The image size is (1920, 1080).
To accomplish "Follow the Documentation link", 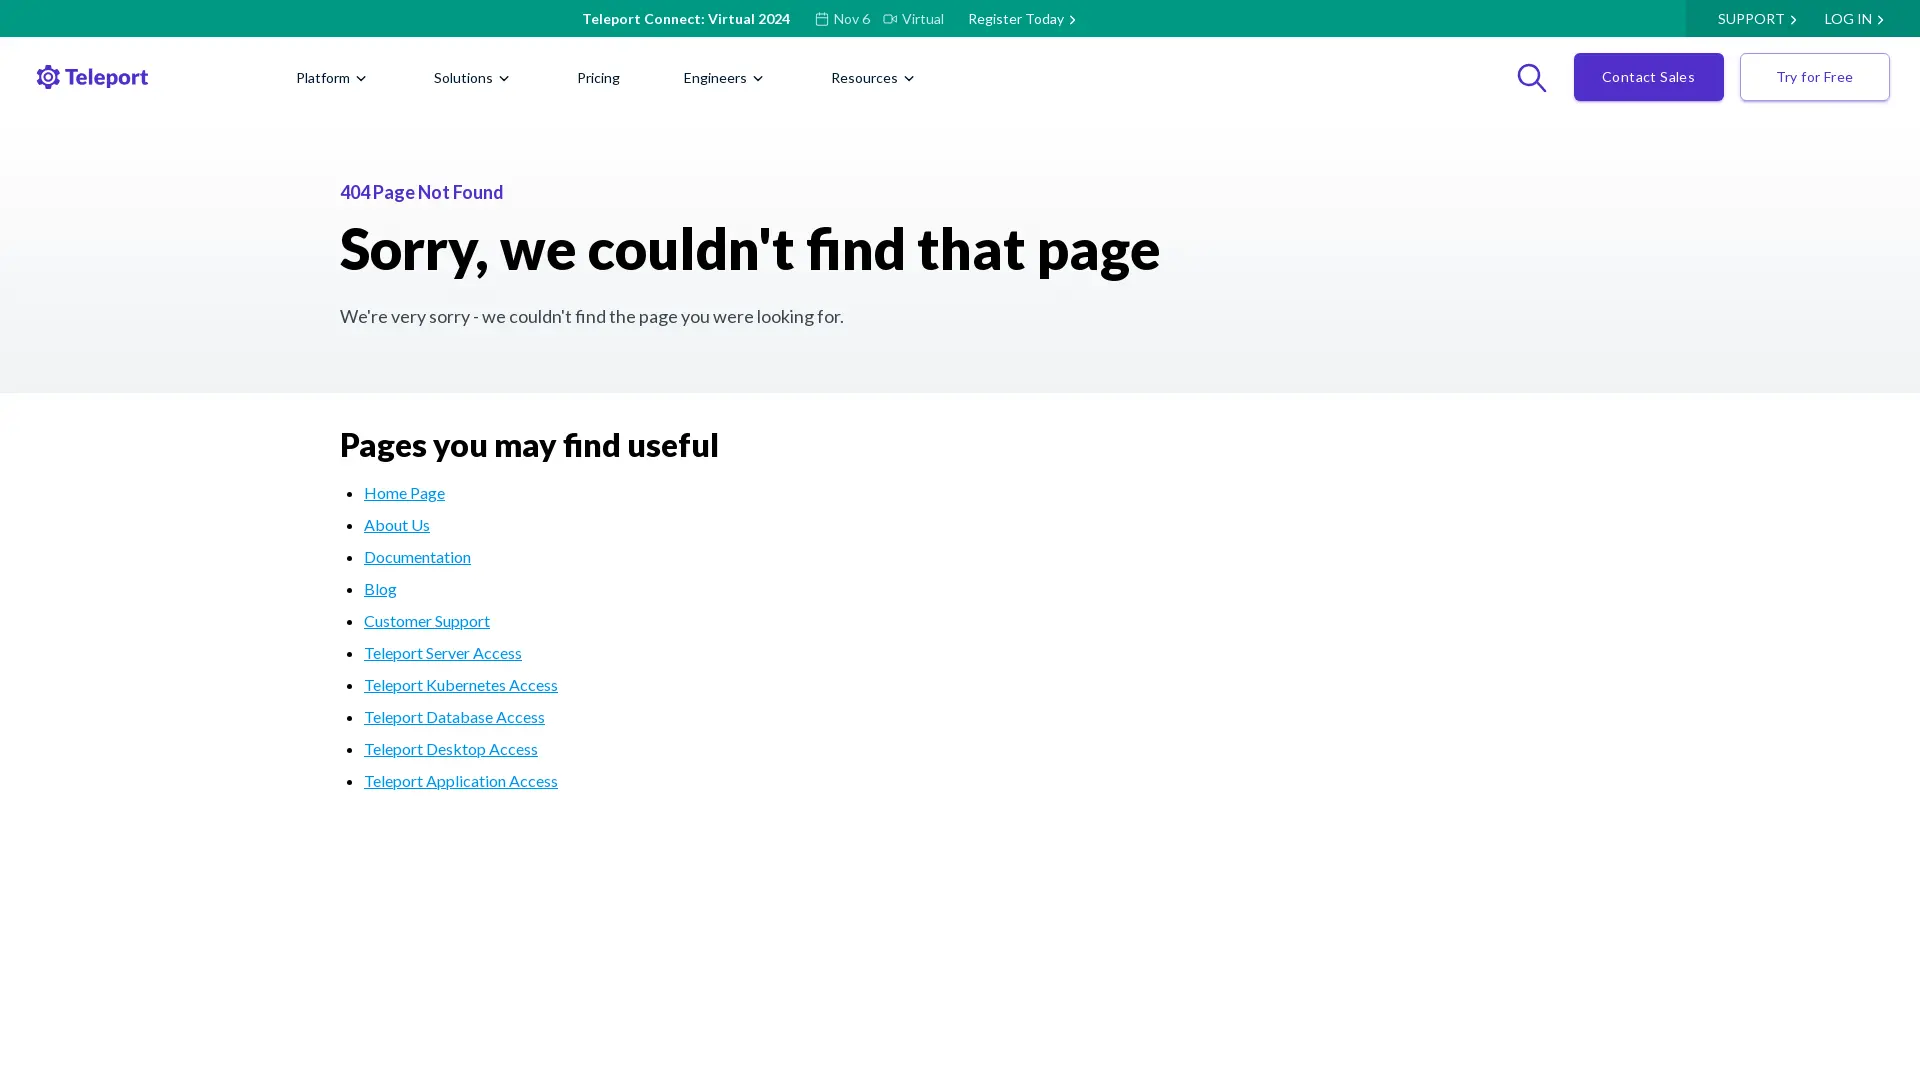I will pos(417,557).
